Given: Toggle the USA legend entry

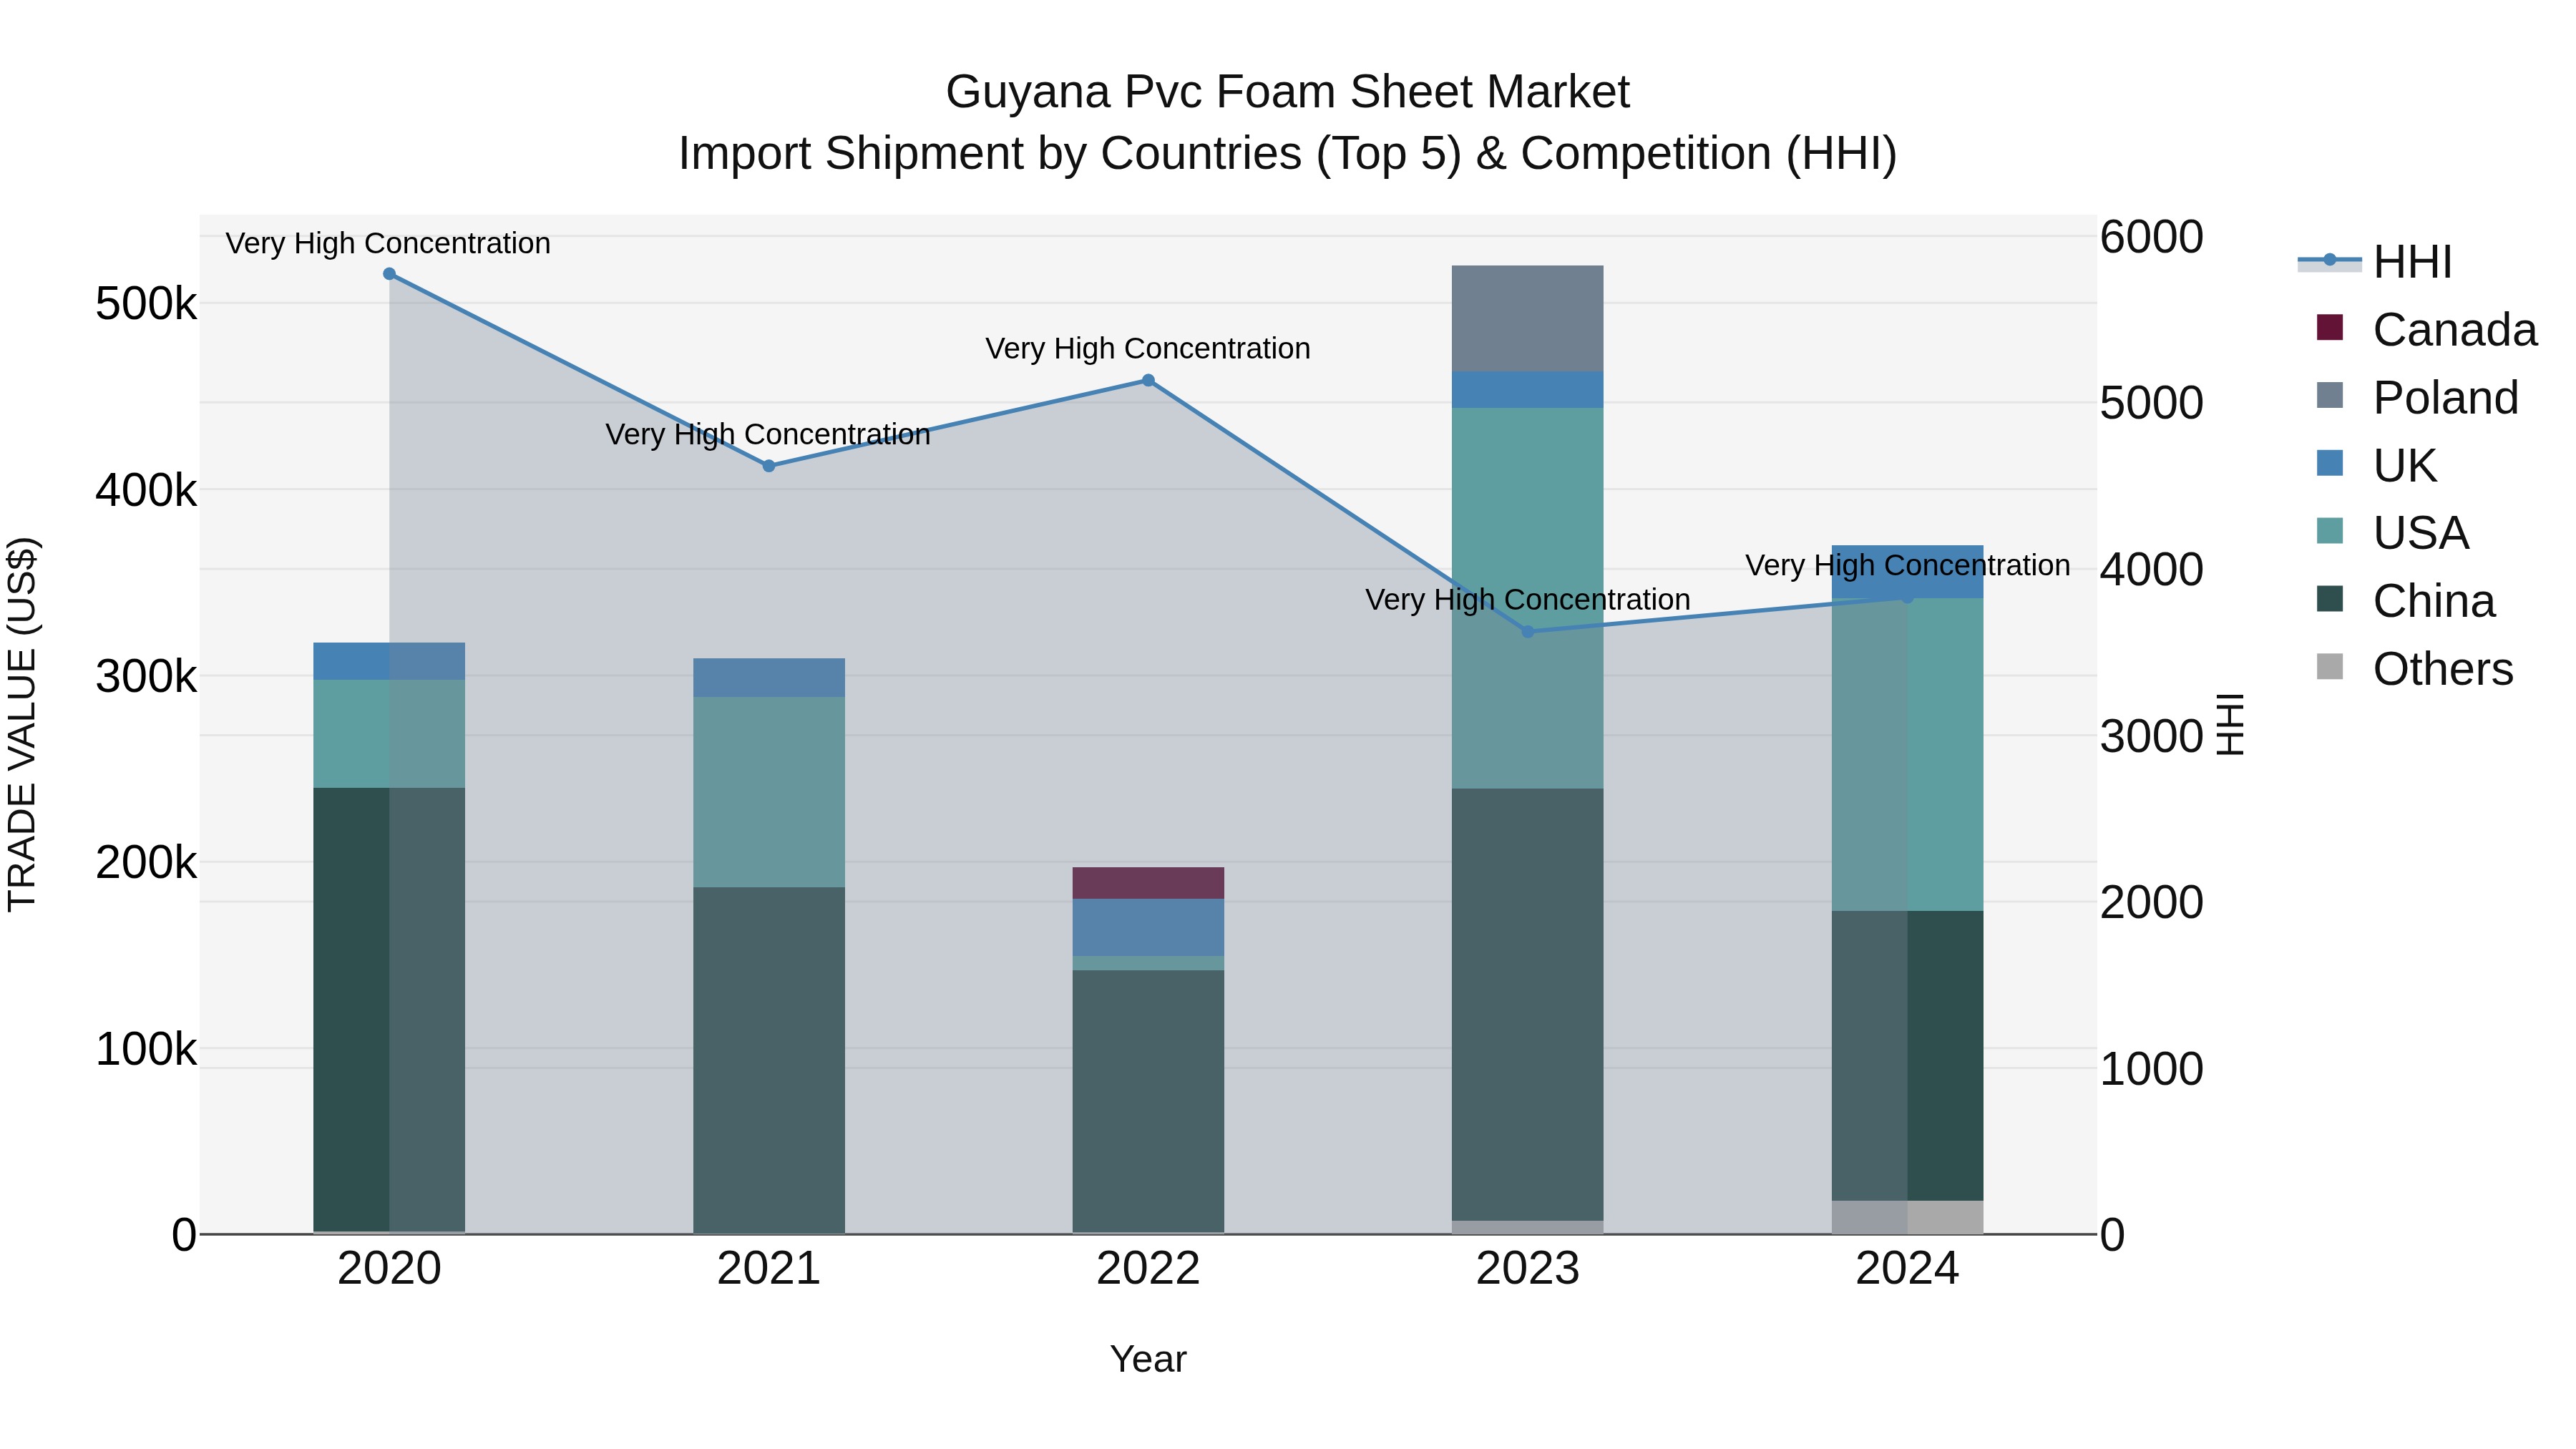Looking at the screenshot, I should pos(2392,533).
